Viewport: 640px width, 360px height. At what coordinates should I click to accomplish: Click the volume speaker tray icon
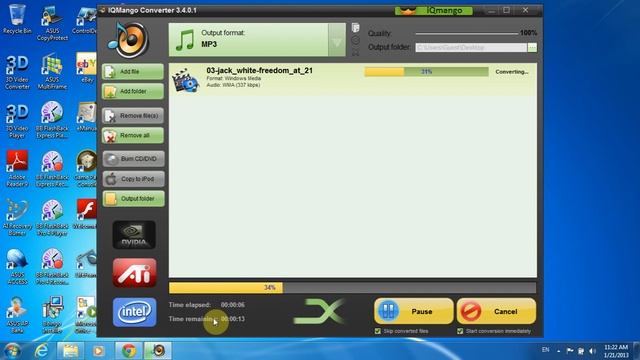click(x=592, y=351)
